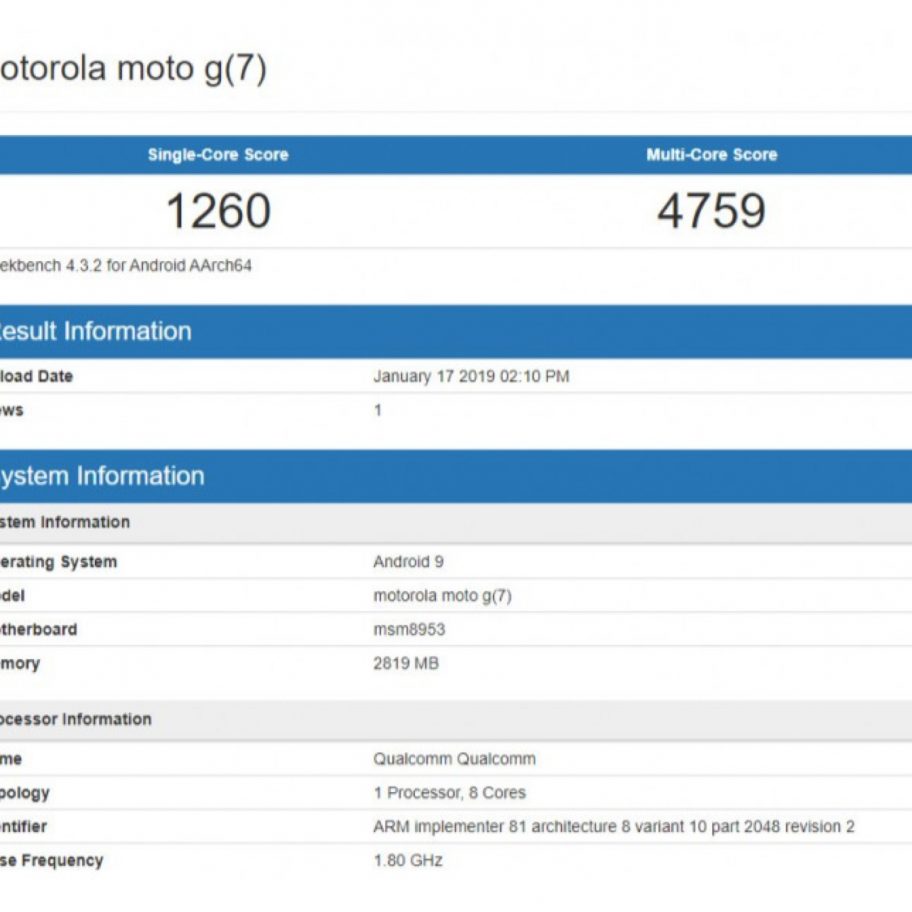Click the model value motorola moto g(7)
The width and height of the screenshot is (912, 912).
442,596
